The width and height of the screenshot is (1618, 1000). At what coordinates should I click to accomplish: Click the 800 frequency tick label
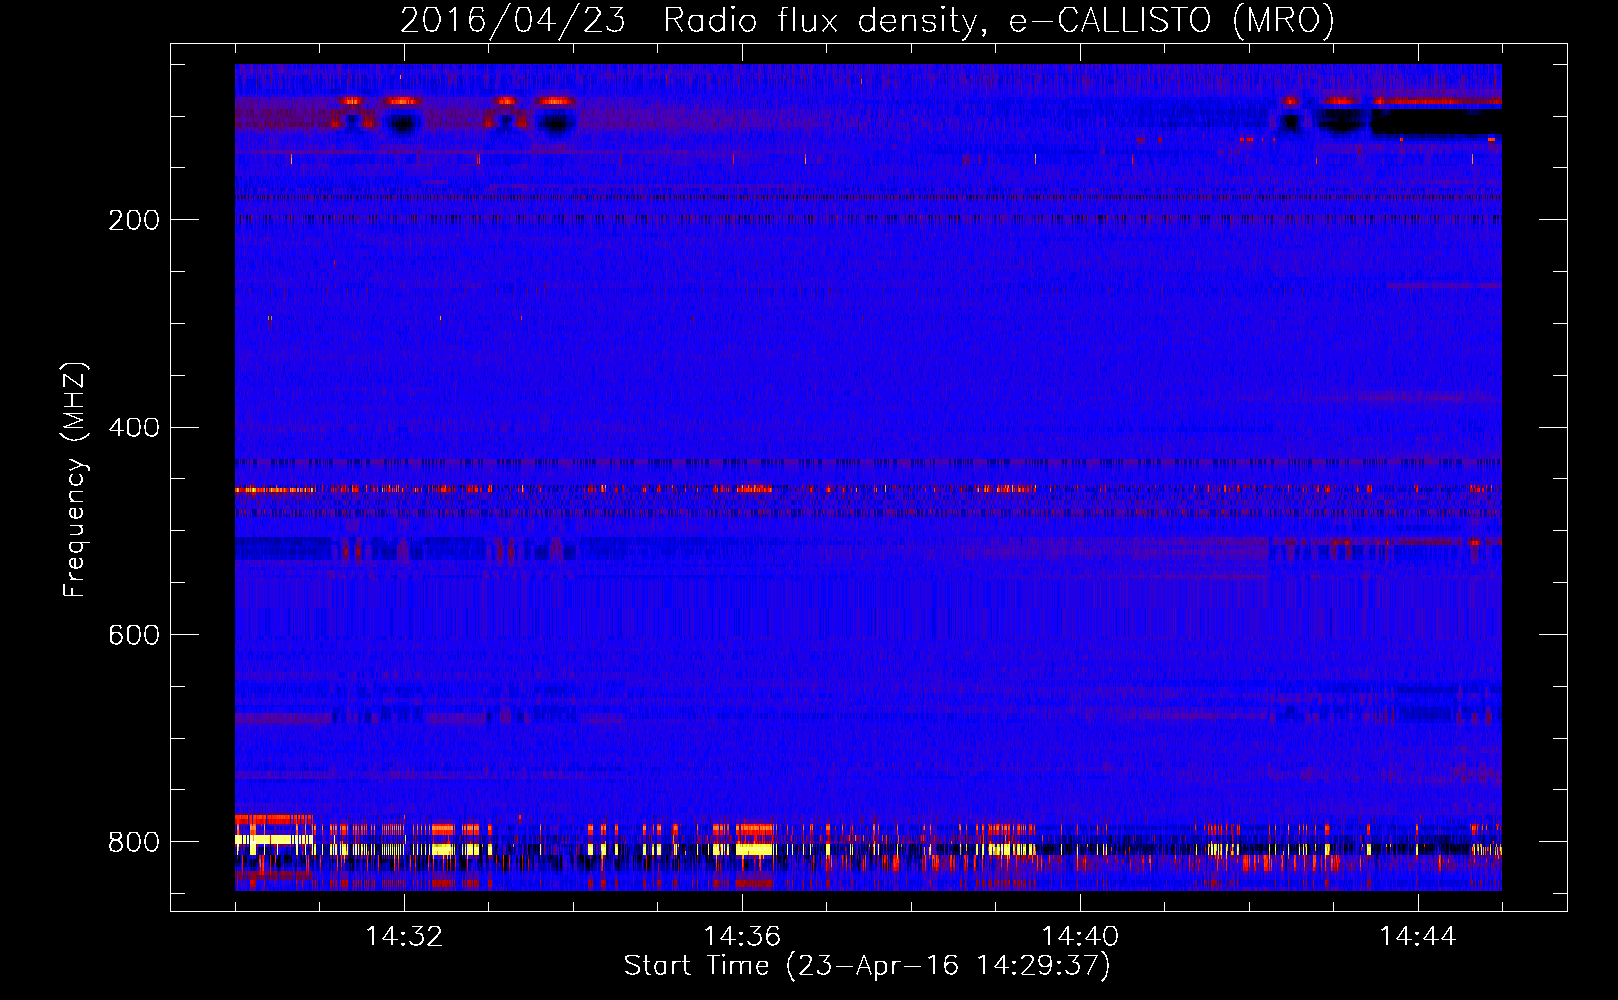(134, 842)
